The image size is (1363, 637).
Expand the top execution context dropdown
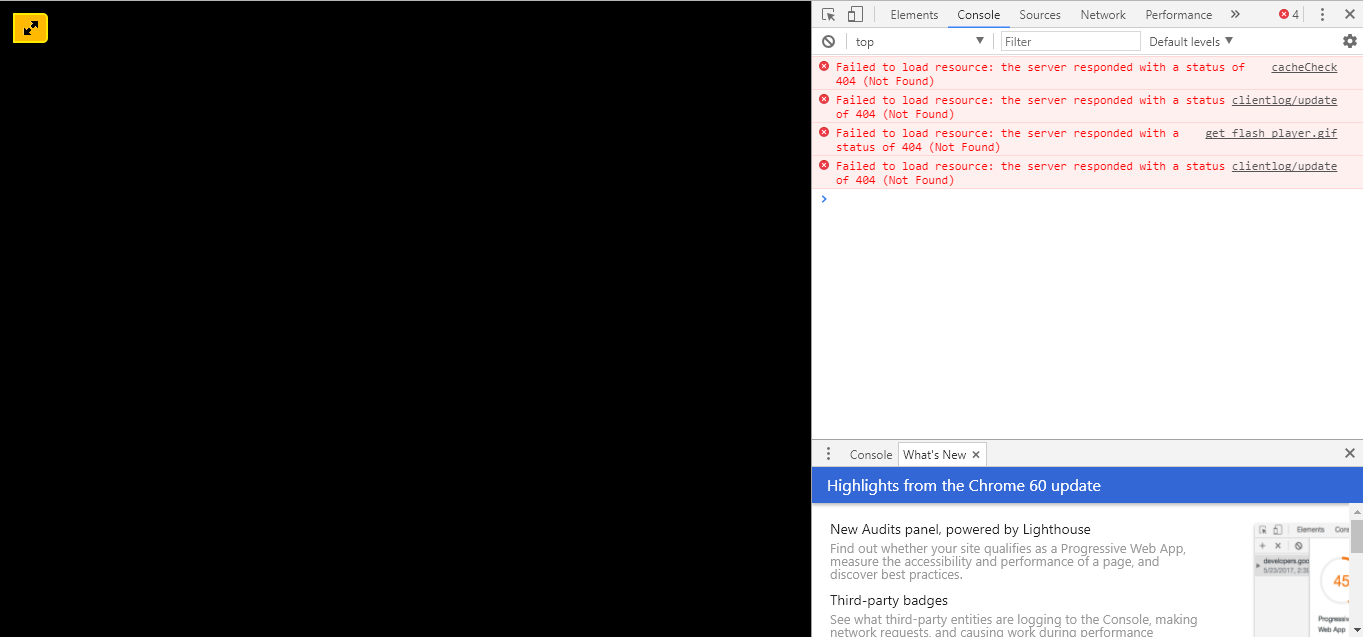920,41
